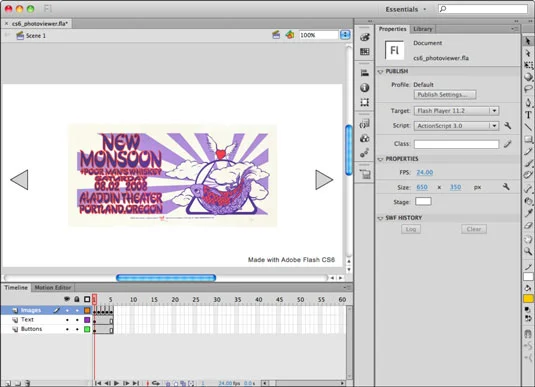
Task: Open the Motion Presets panel icon
Action: (x=365, y=153)
